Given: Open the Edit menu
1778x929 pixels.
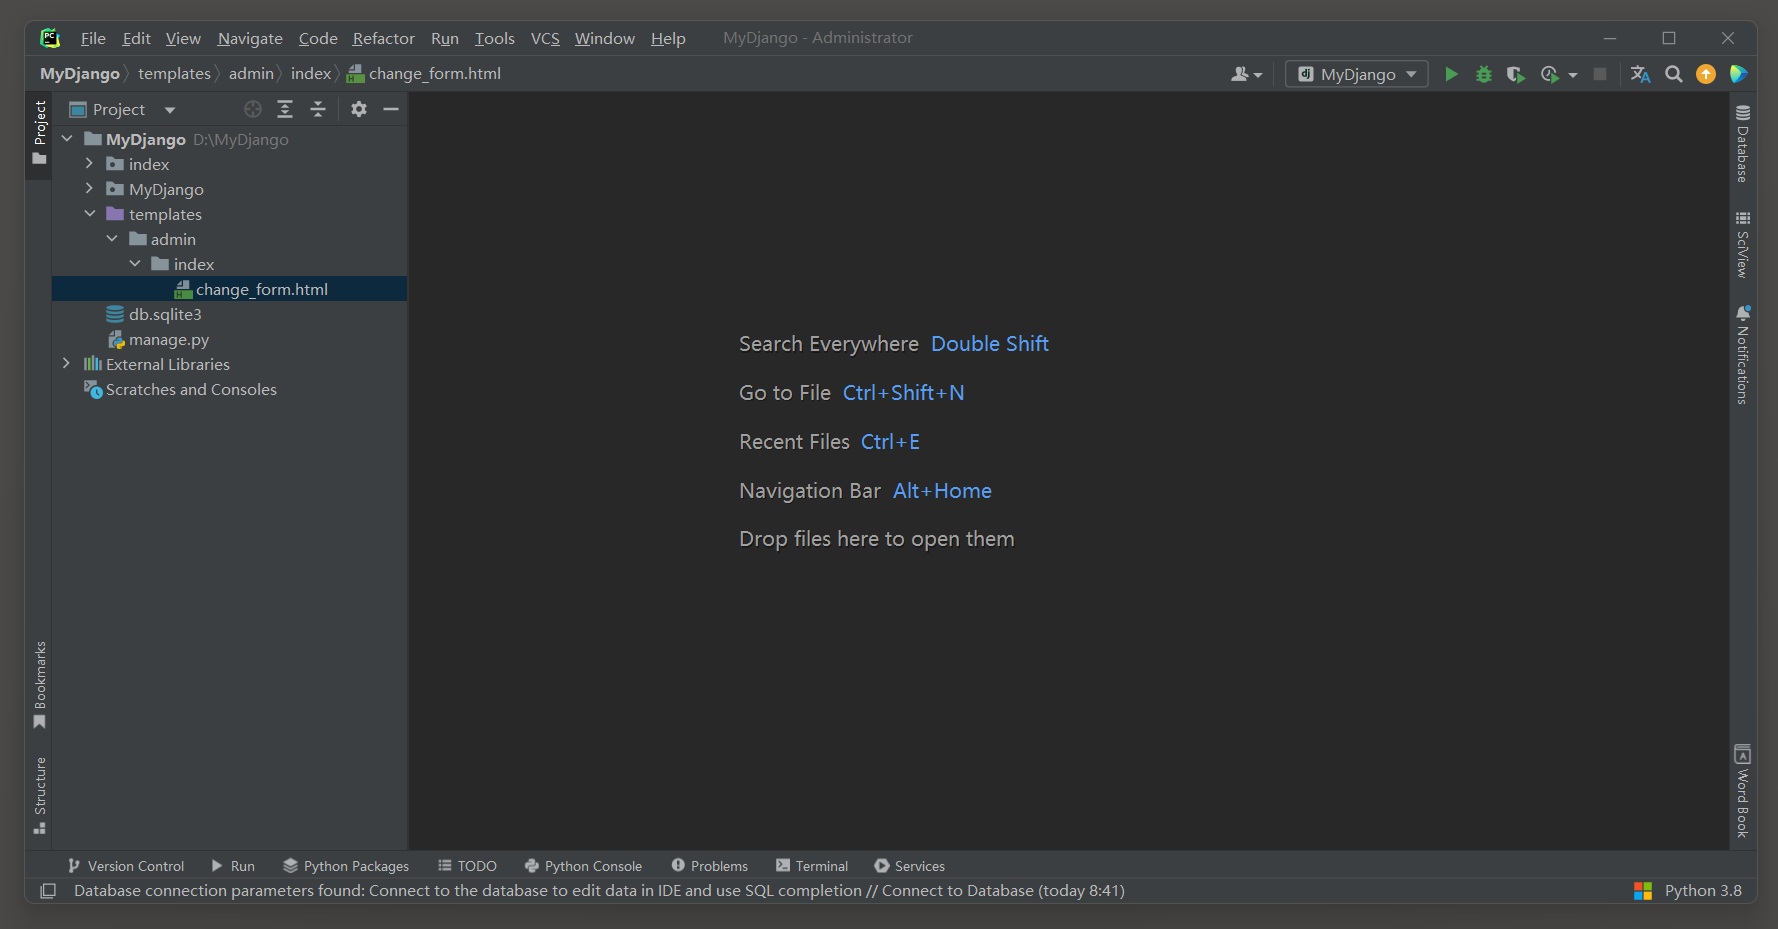Looking at the screenshot, I should click(x=136, y=38).
